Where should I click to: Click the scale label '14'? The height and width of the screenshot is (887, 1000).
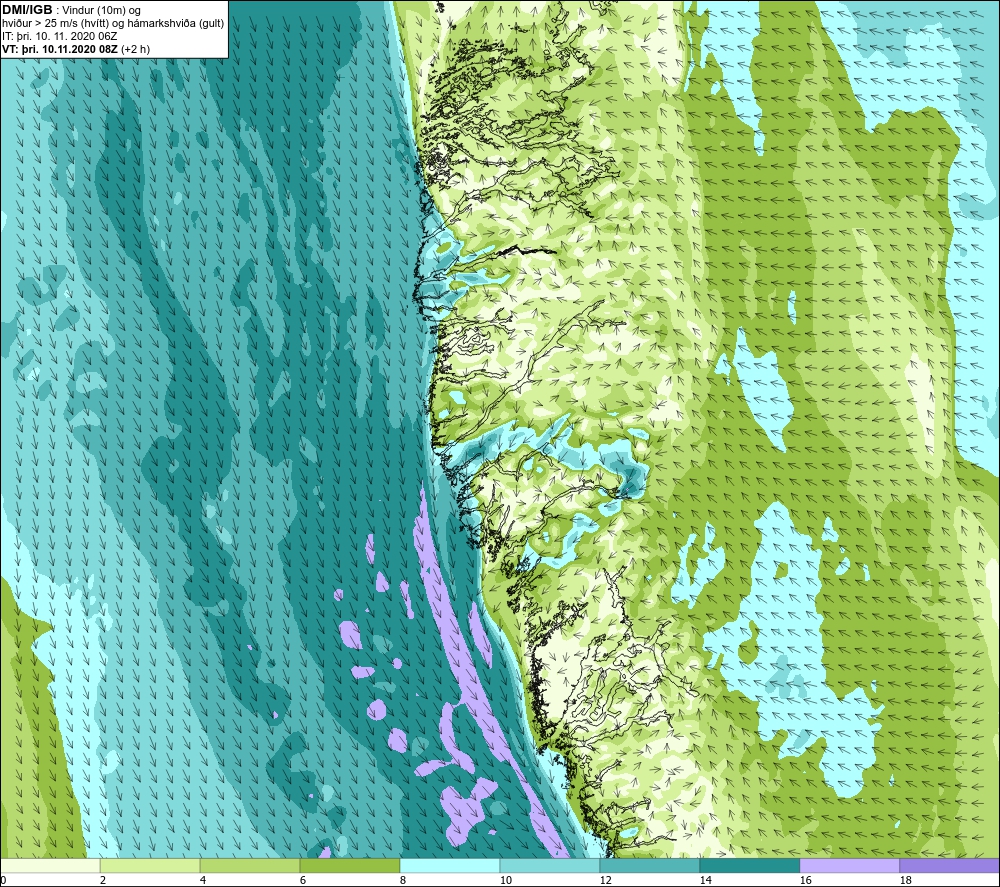(x=706, y=880)
